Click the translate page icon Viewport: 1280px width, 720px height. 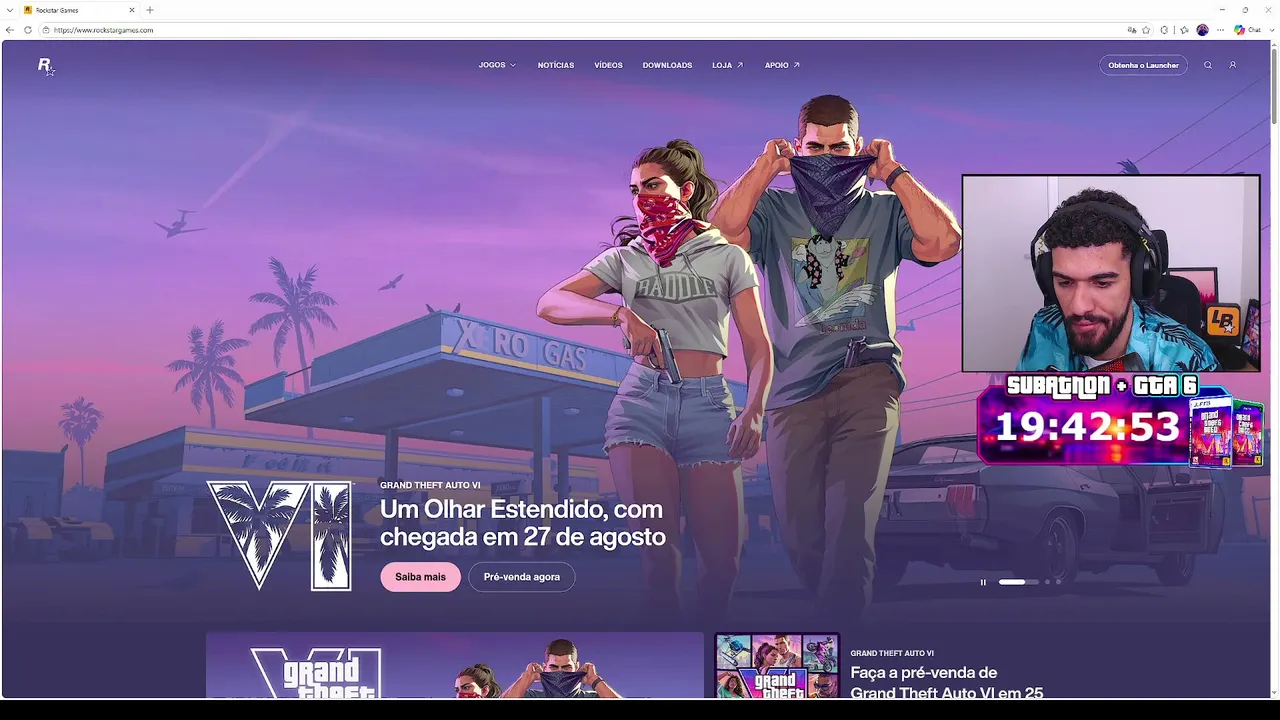click(1132, 30)
